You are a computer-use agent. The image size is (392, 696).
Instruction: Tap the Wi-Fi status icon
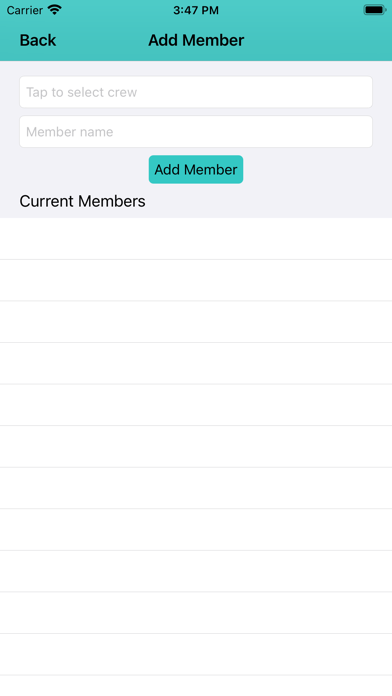[x=55, y=10]
